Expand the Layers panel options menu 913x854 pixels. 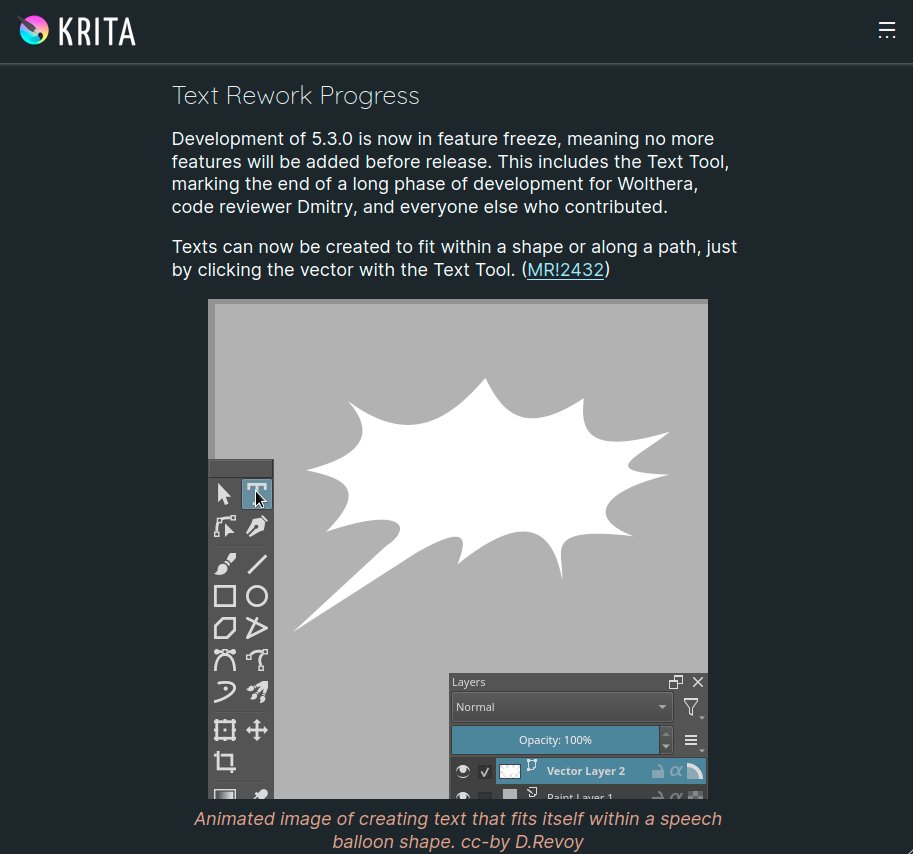click(691, 741)
